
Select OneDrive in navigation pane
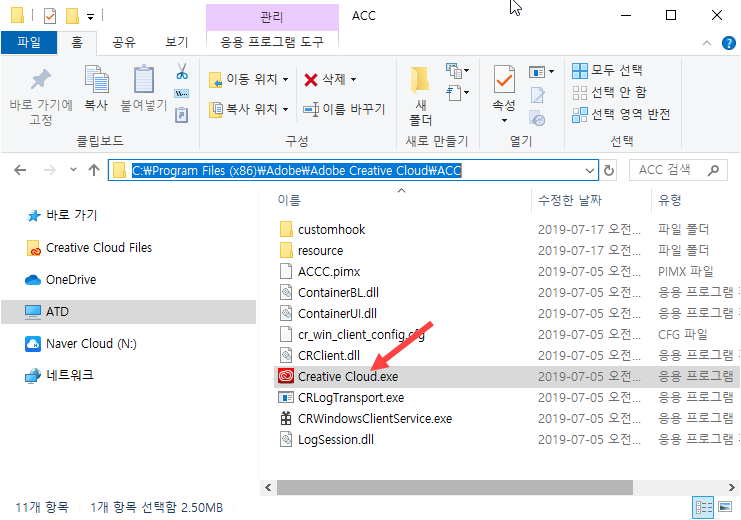coord(60,280)
